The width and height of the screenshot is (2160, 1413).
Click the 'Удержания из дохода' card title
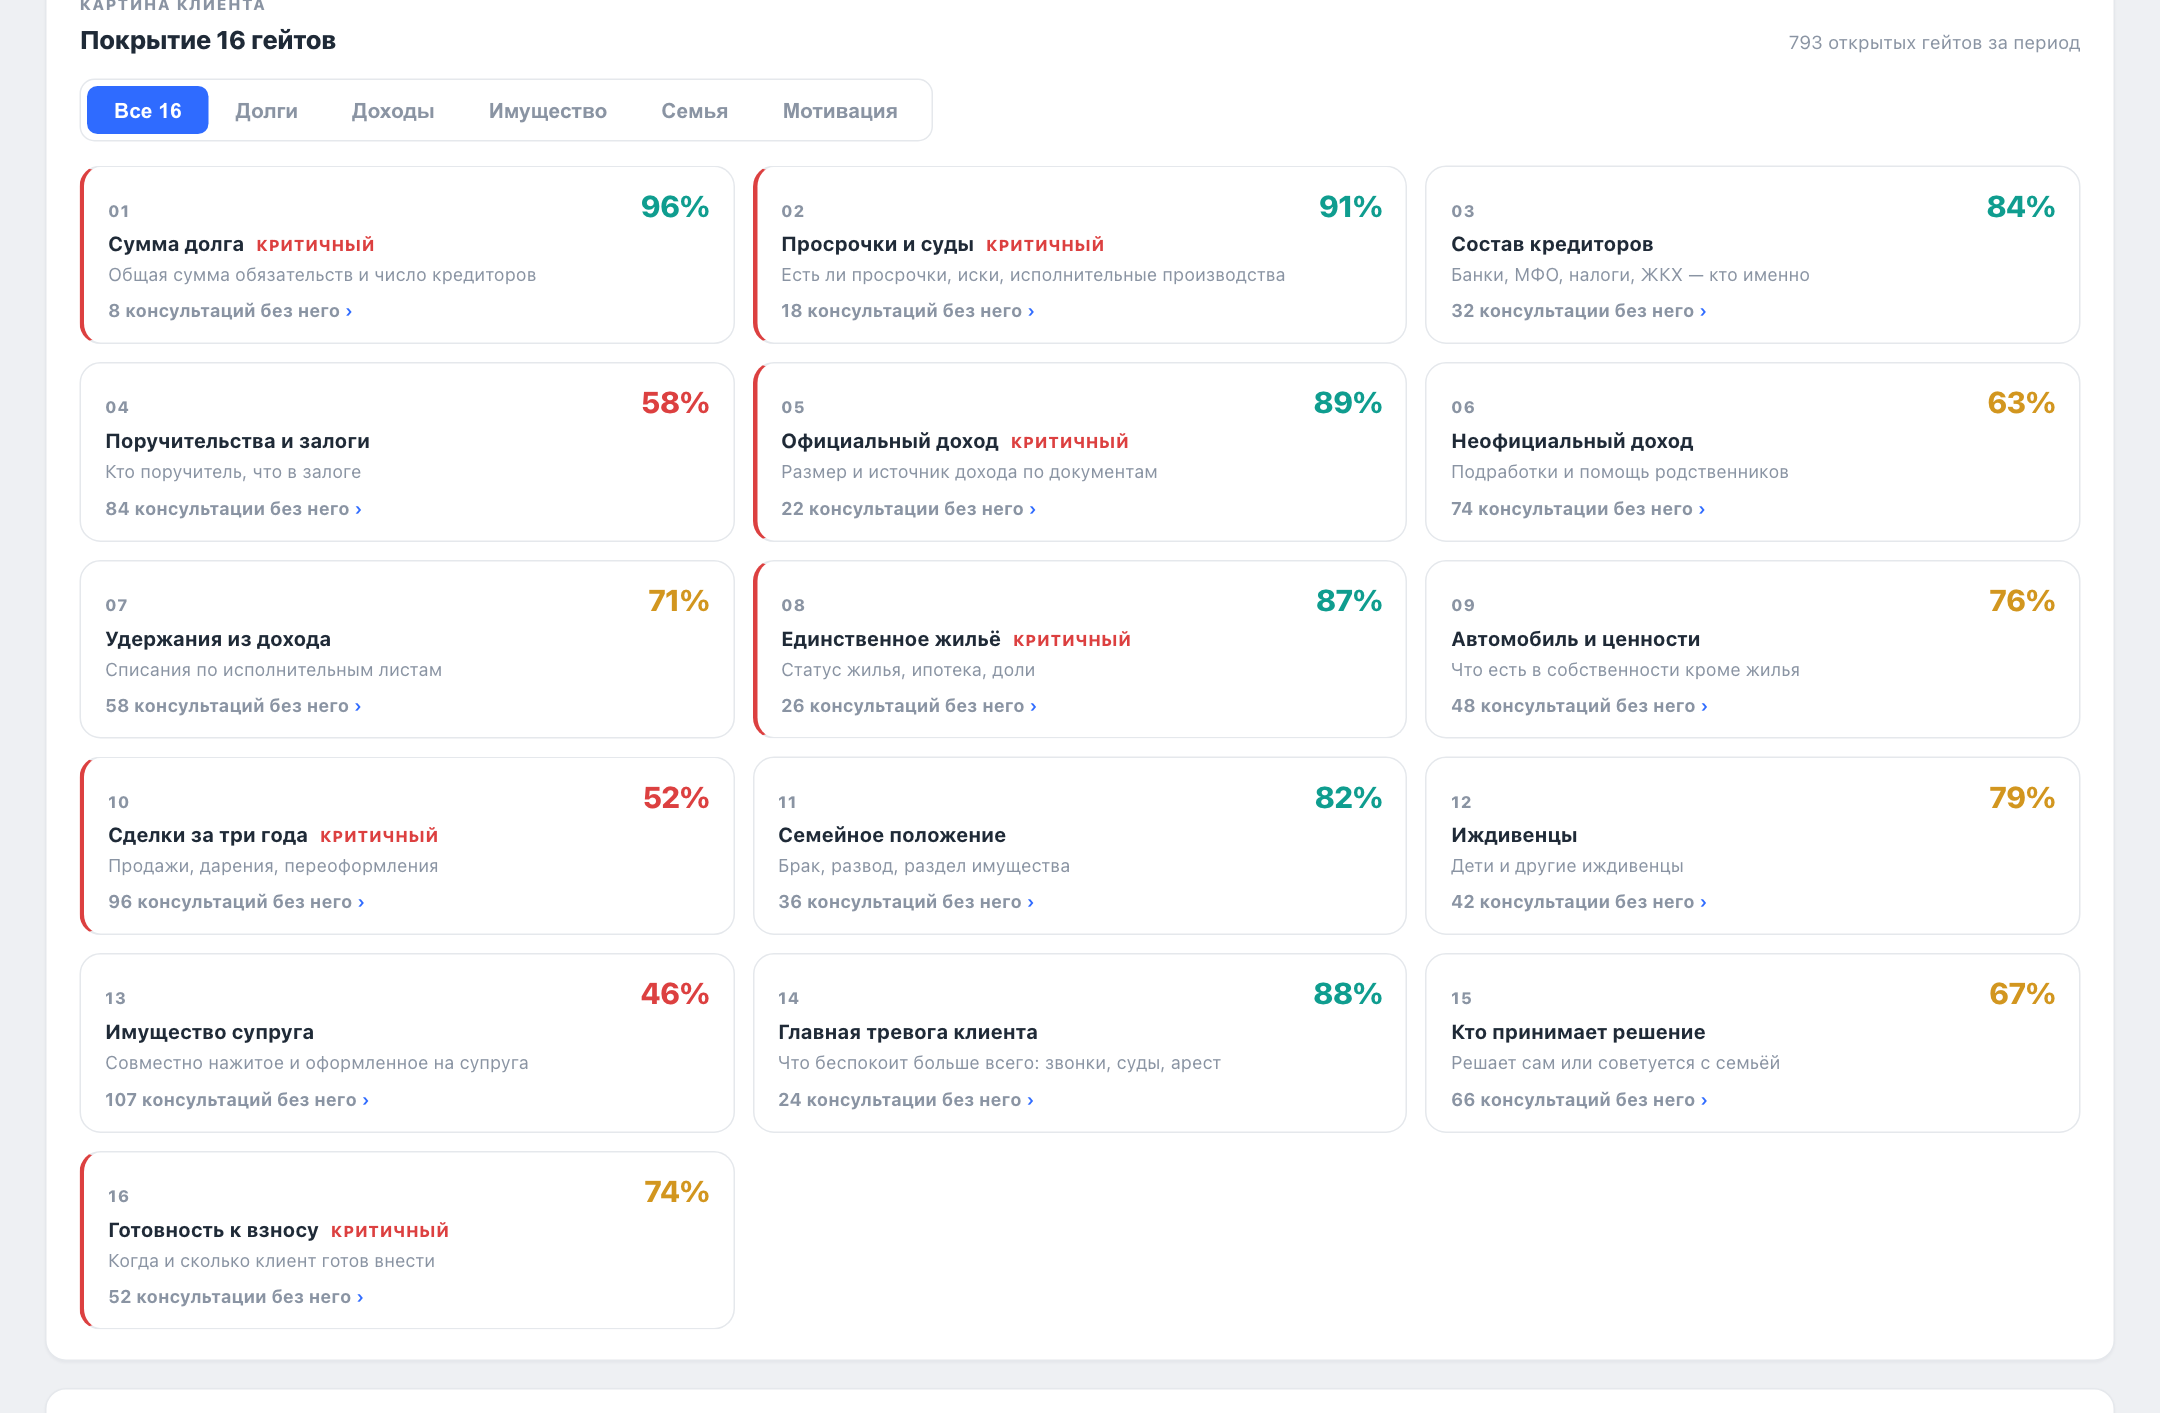(218, 639)
